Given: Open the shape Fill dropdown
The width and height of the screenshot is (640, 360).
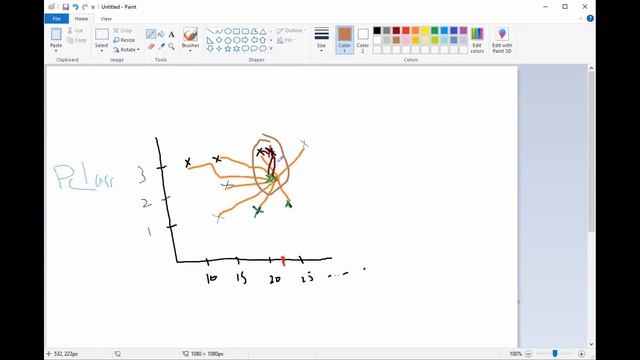Looking at the screenshot, I should click(x=286, y=40).
